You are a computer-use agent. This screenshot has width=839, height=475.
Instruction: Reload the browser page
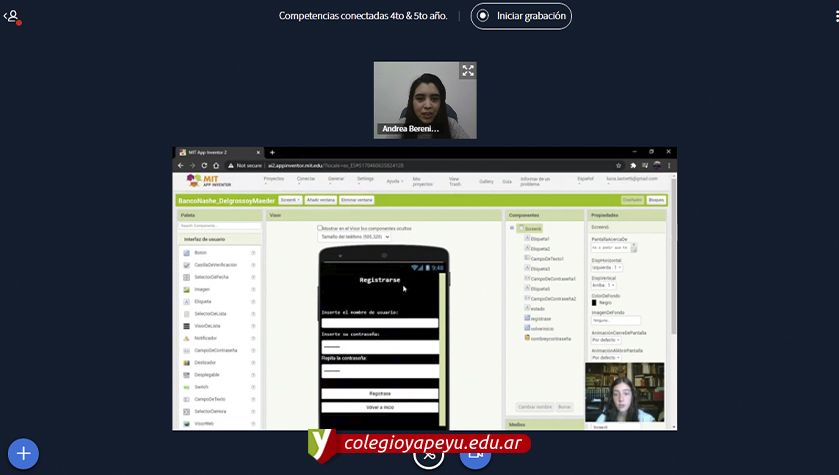[x=204, y=165]
